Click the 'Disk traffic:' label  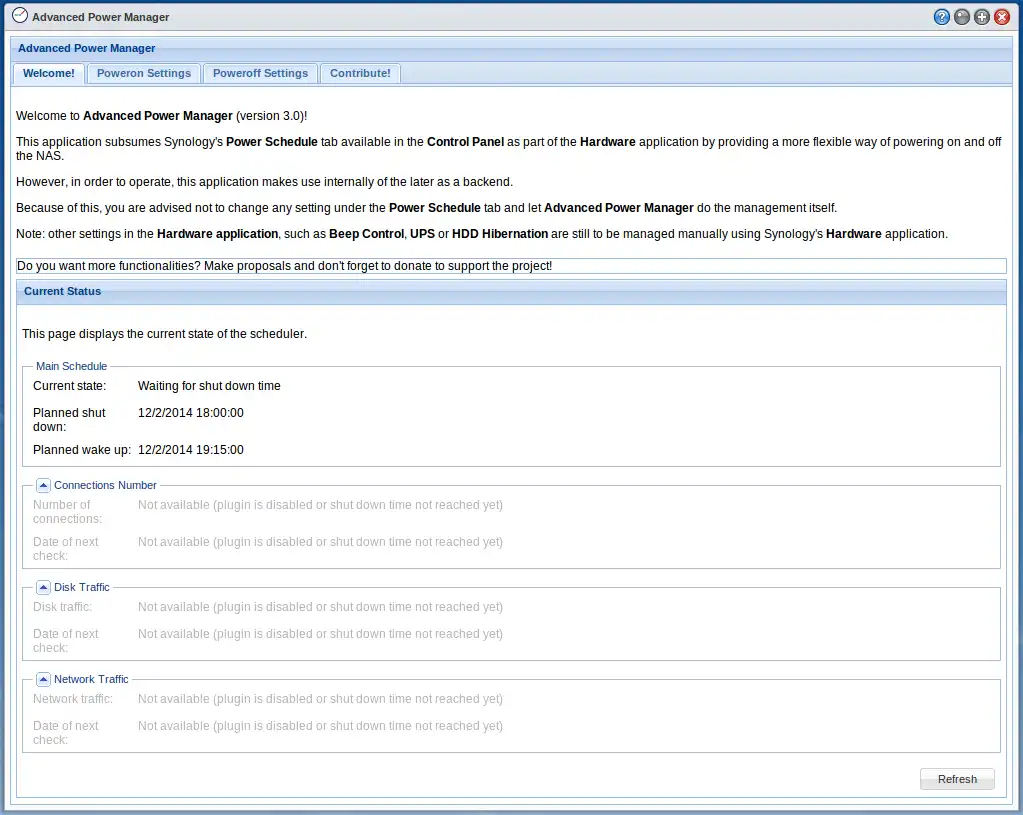point(63,607)
